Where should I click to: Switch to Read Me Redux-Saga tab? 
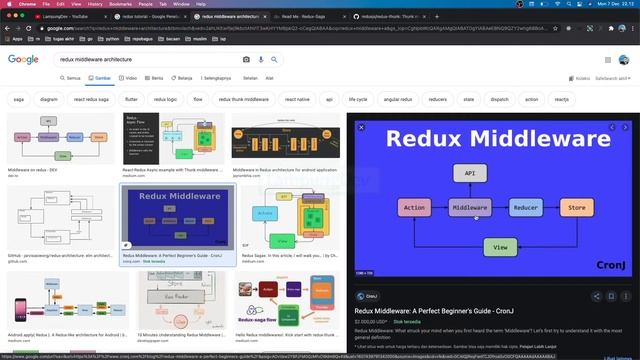(x=309, y=17)
